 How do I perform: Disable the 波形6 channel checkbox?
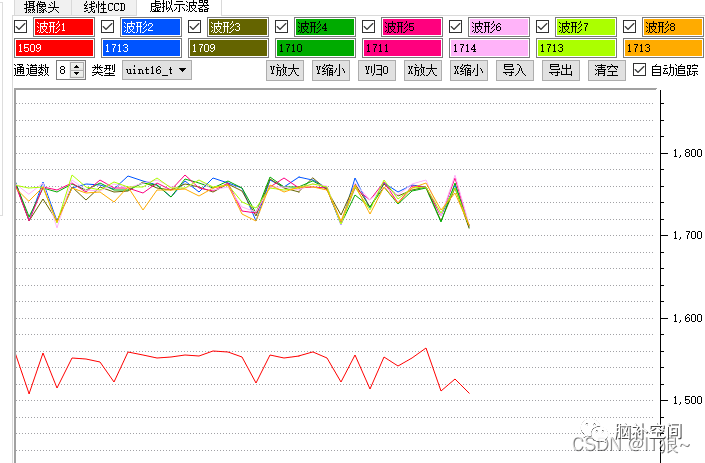click(455, 27)
